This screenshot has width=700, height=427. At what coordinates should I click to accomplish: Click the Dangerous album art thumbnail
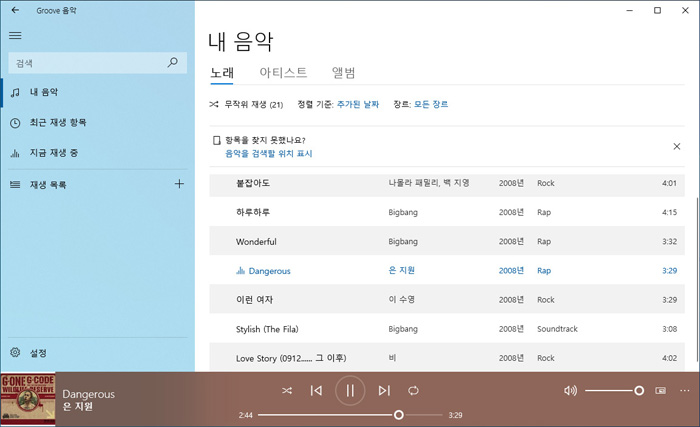tap(28, 399)
